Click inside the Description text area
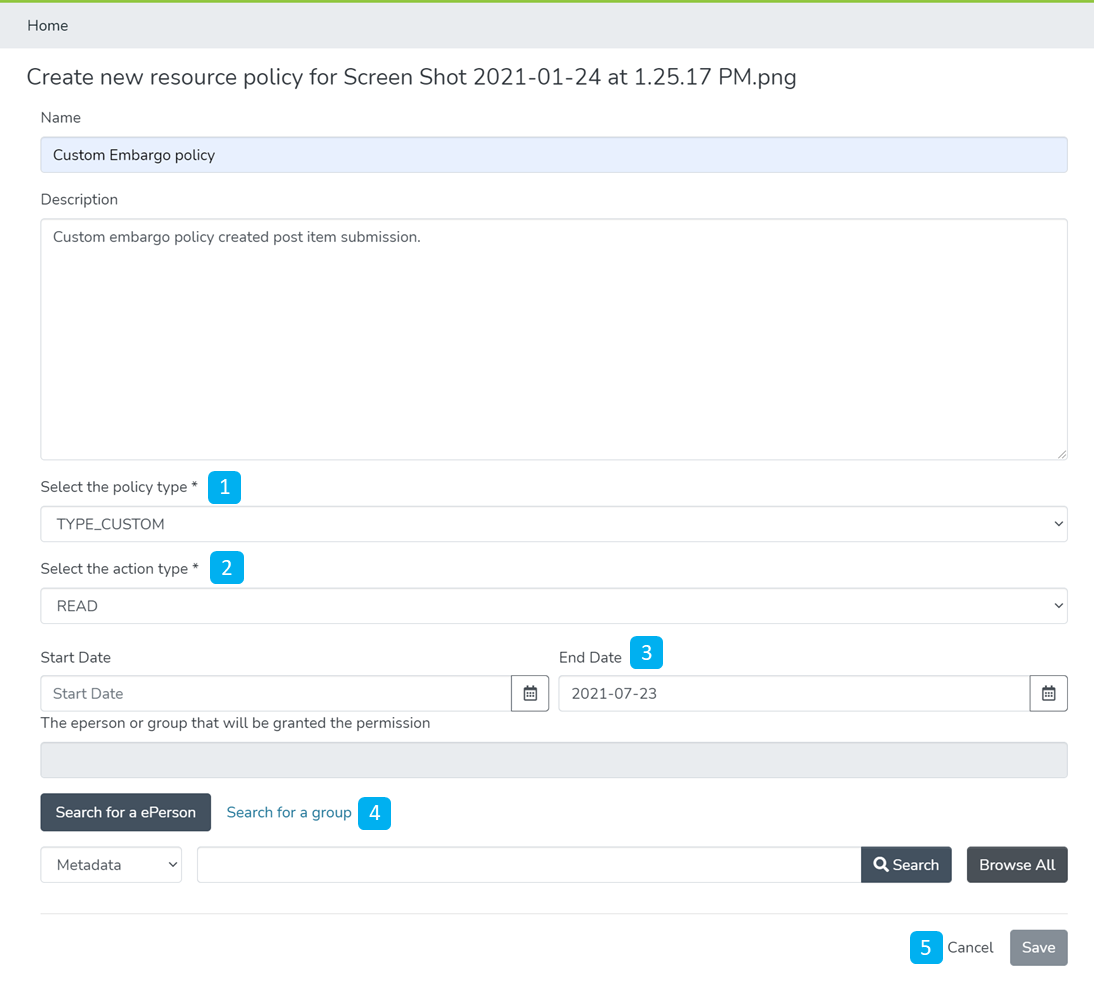 coord(553,340)
